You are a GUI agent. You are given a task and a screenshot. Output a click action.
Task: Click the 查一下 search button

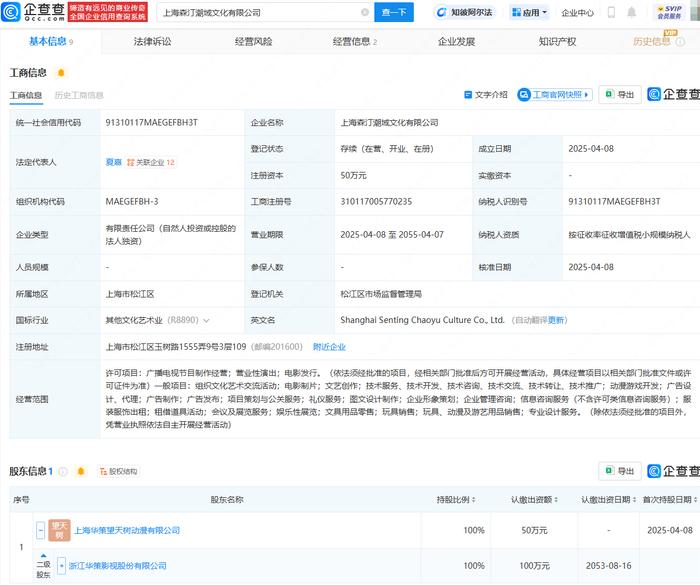[394, 12]
